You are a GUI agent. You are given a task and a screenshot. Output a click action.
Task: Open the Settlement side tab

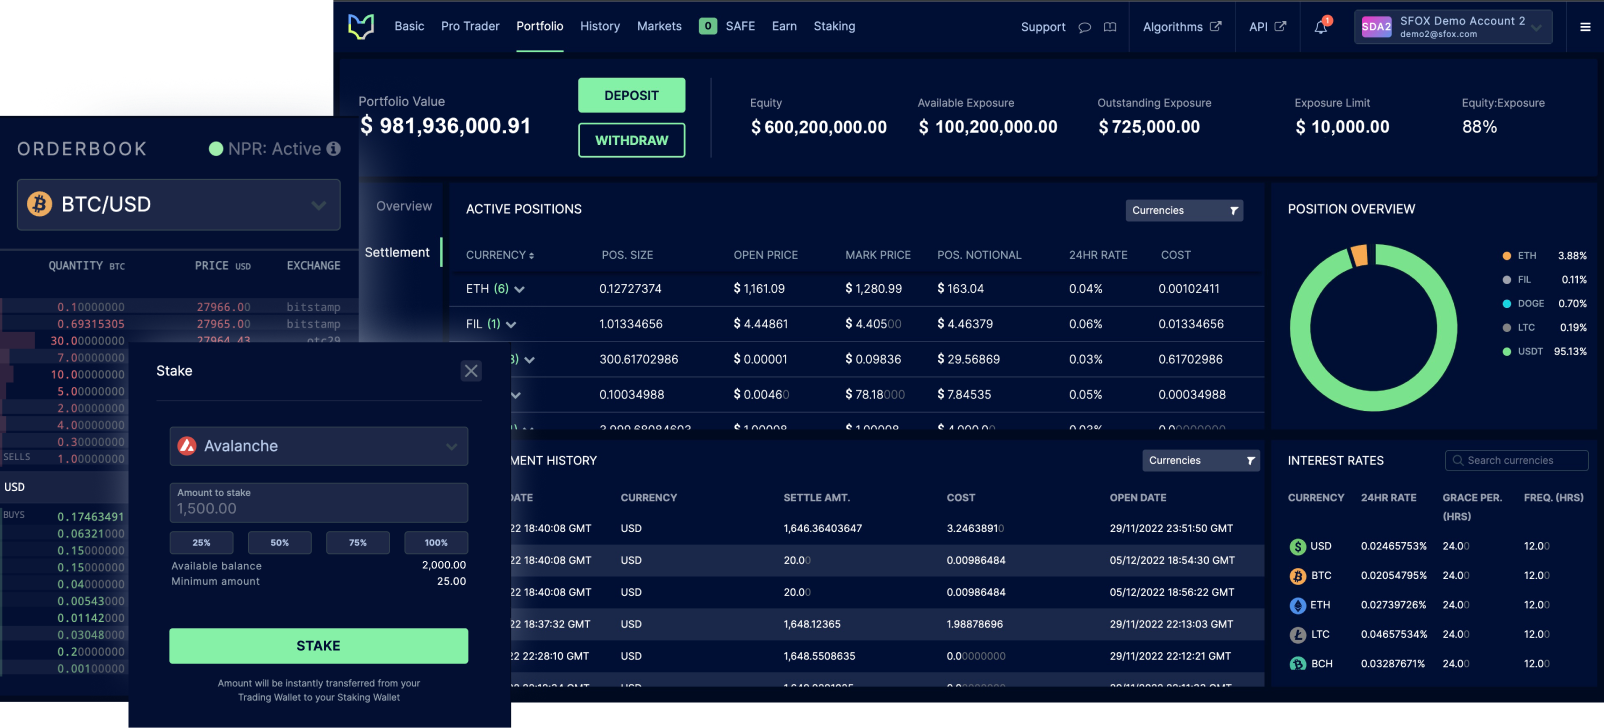pyautogui.click(x=398, y=252)
